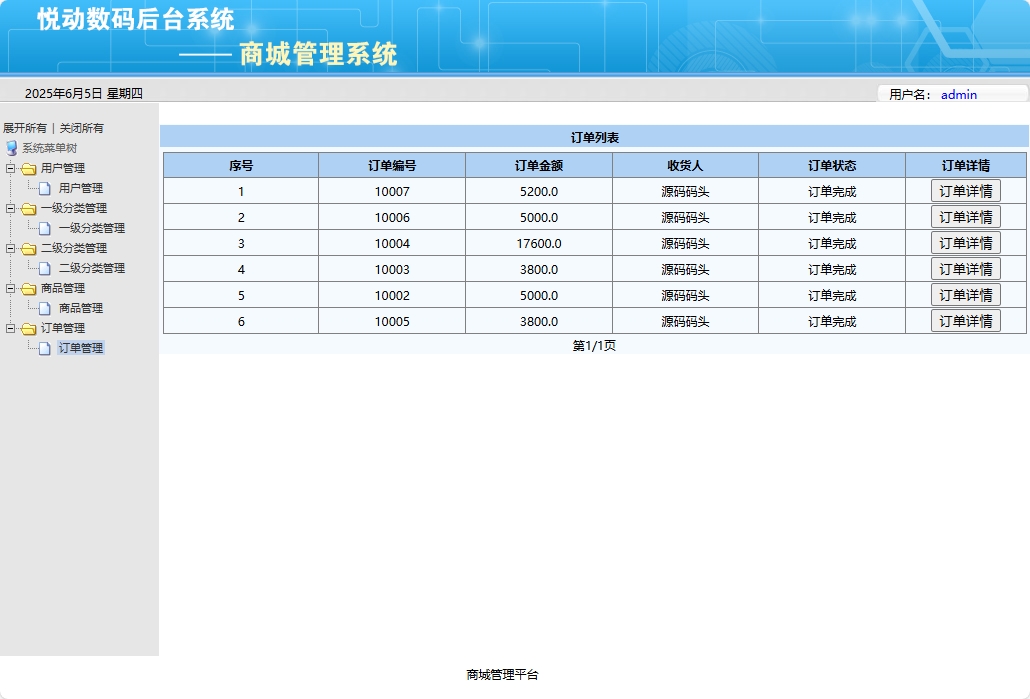The height and width of the screenshot is (699, 1030).
Task: Click the admin username link
Action: pyautogui.click(x=958, y=95)
